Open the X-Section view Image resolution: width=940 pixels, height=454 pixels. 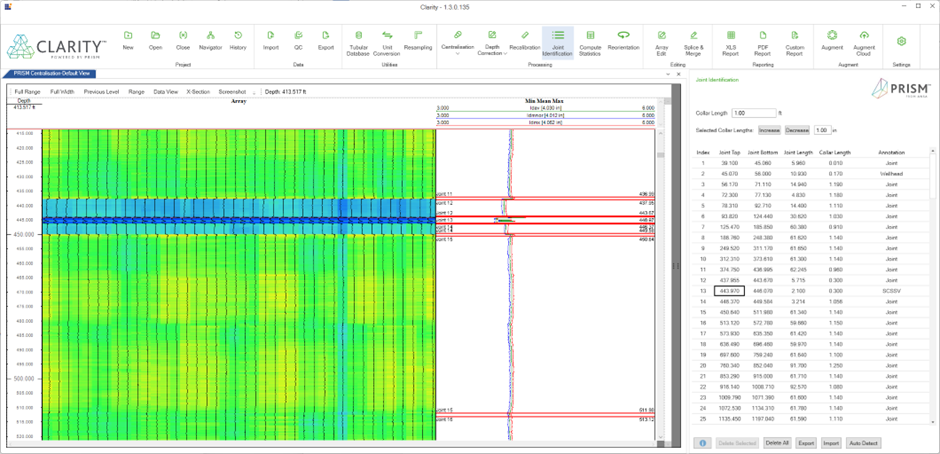[198, 92]
